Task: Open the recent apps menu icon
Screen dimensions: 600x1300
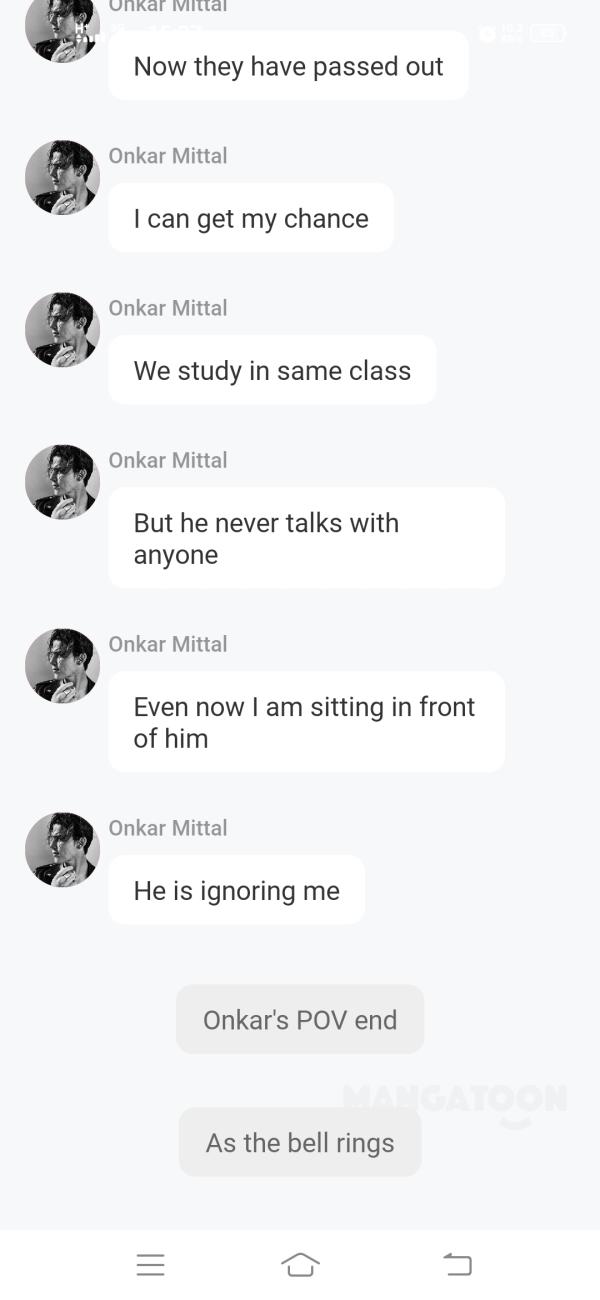Action: tap(150, 1264)
